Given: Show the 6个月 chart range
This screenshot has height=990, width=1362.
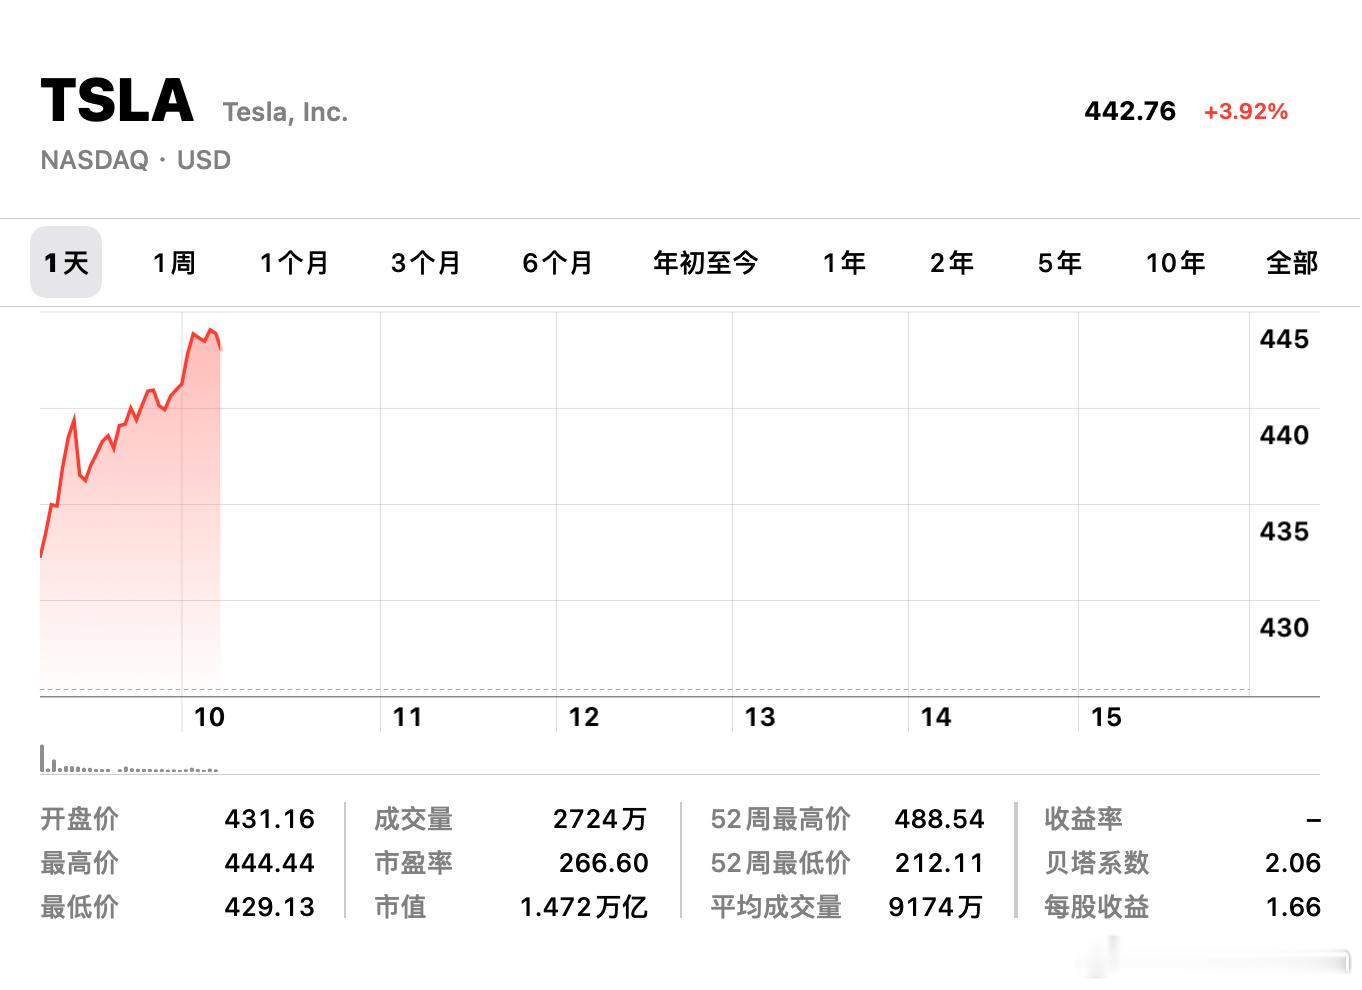Looking at the screenshot, I should pos(558,263).
